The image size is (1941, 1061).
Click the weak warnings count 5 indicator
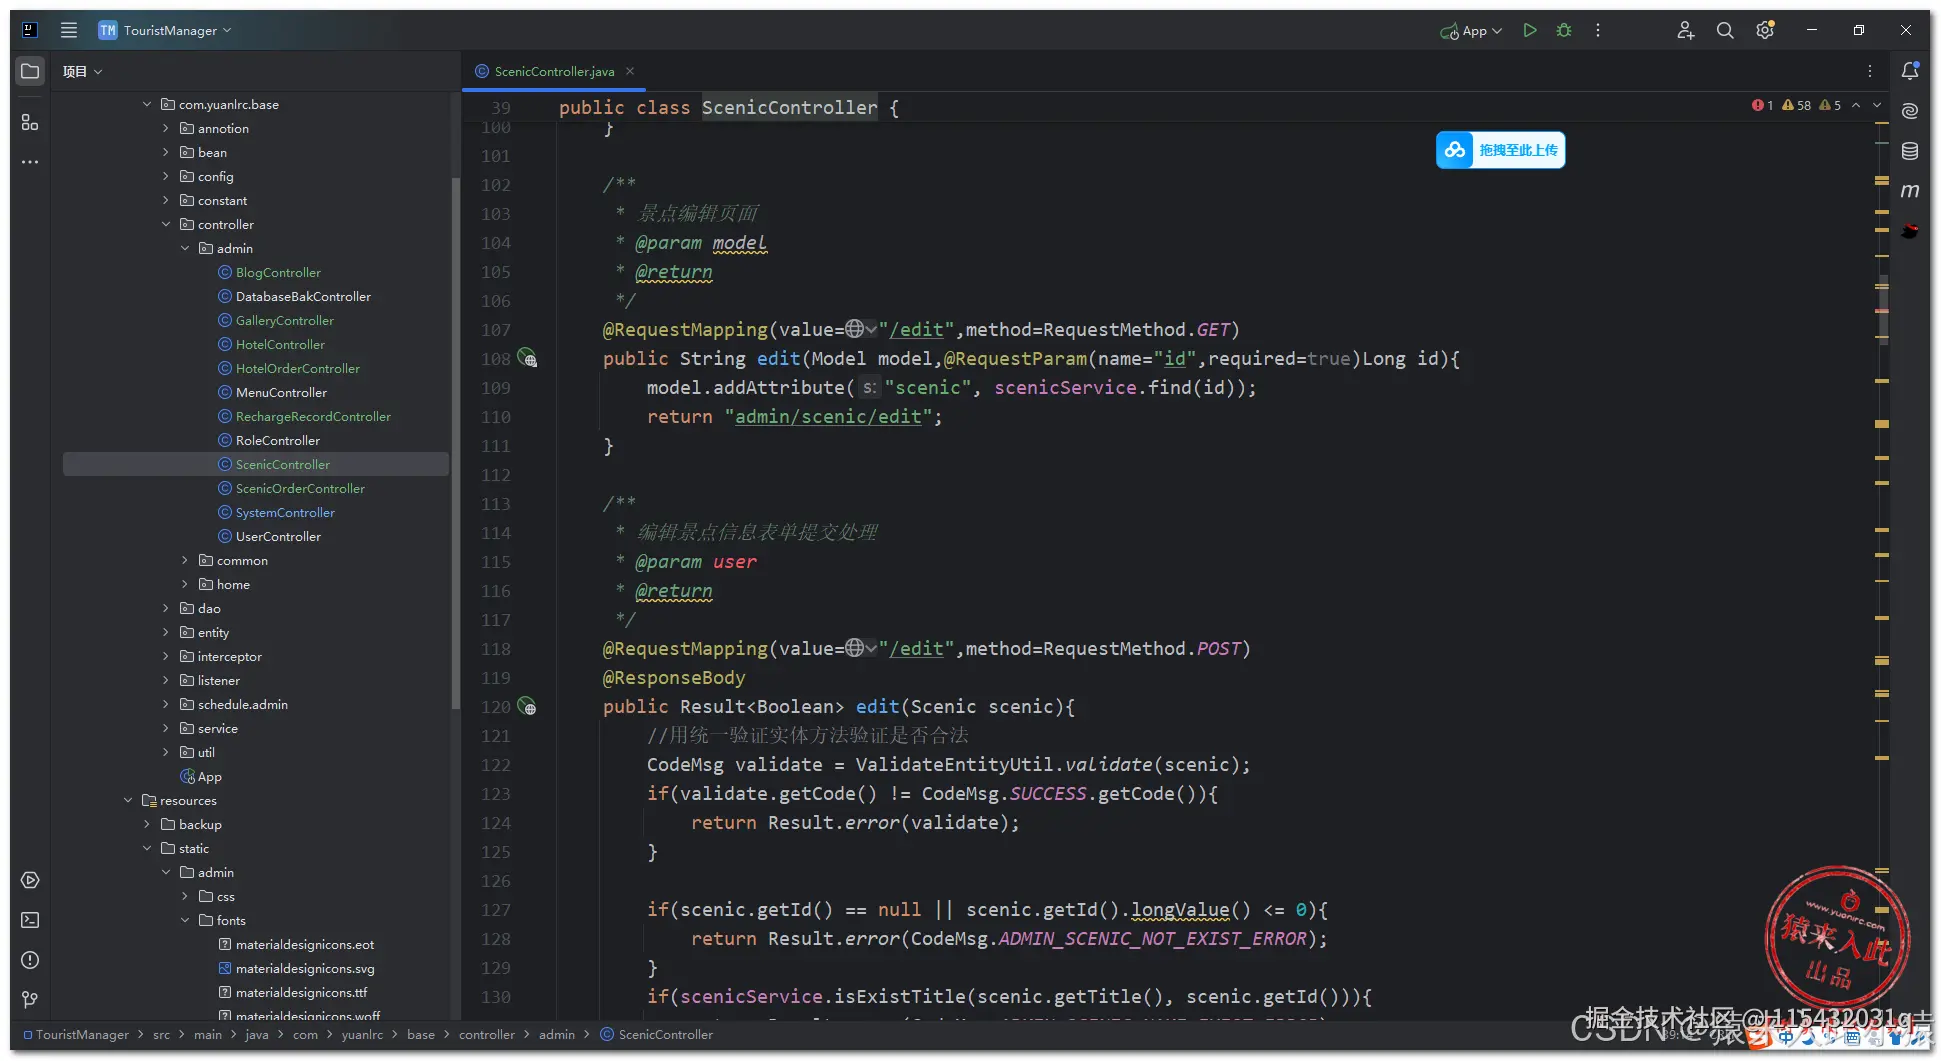(x=1830, y=105)
